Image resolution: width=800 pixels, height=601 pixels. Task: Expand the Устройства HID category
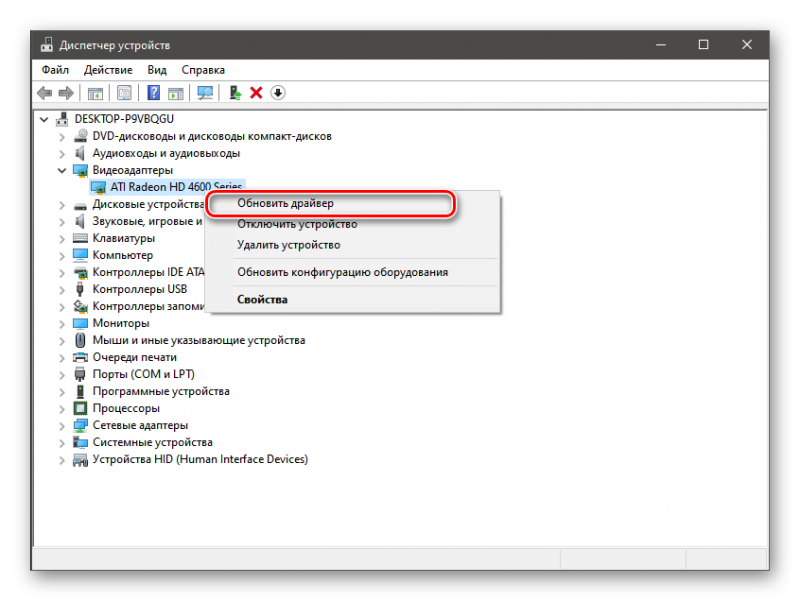[x=62, y=460]
